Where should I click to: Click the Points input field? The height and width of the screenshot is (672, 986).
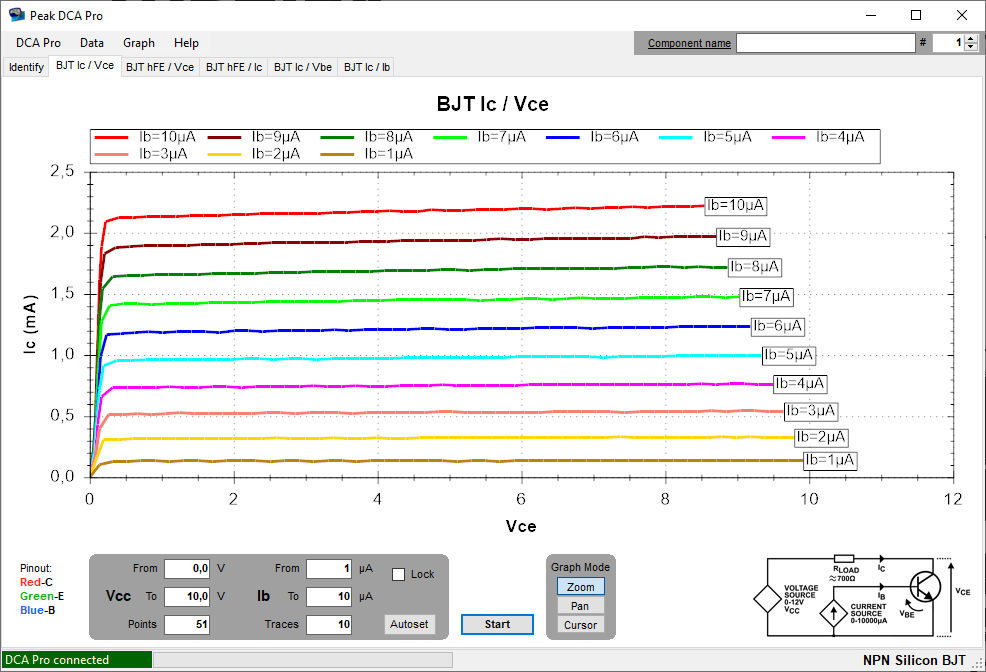pos(187,624)
